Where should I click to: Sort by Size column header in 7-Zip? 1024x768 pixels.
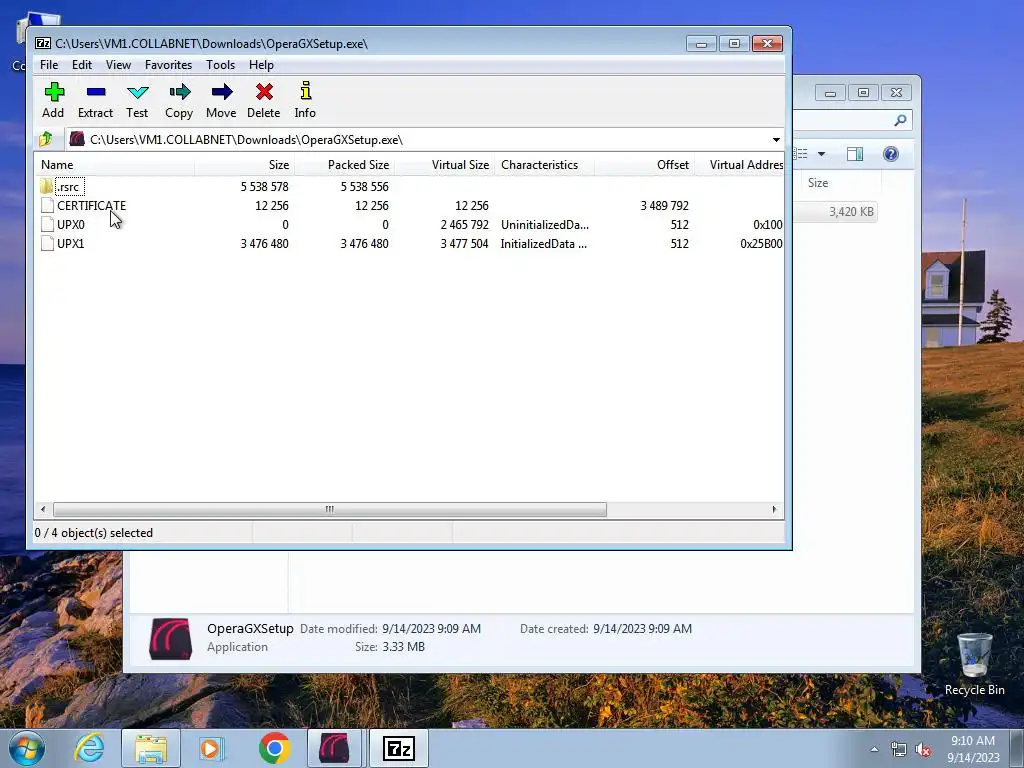[244, 165]
